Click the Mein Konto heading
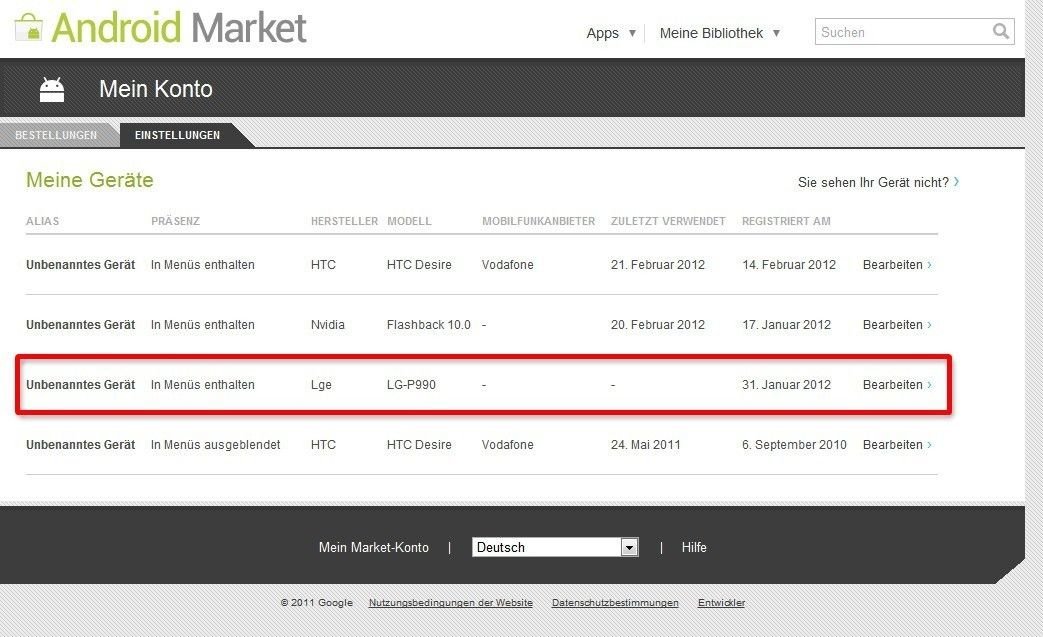1043x637 pixels. [x=156, y=89]
